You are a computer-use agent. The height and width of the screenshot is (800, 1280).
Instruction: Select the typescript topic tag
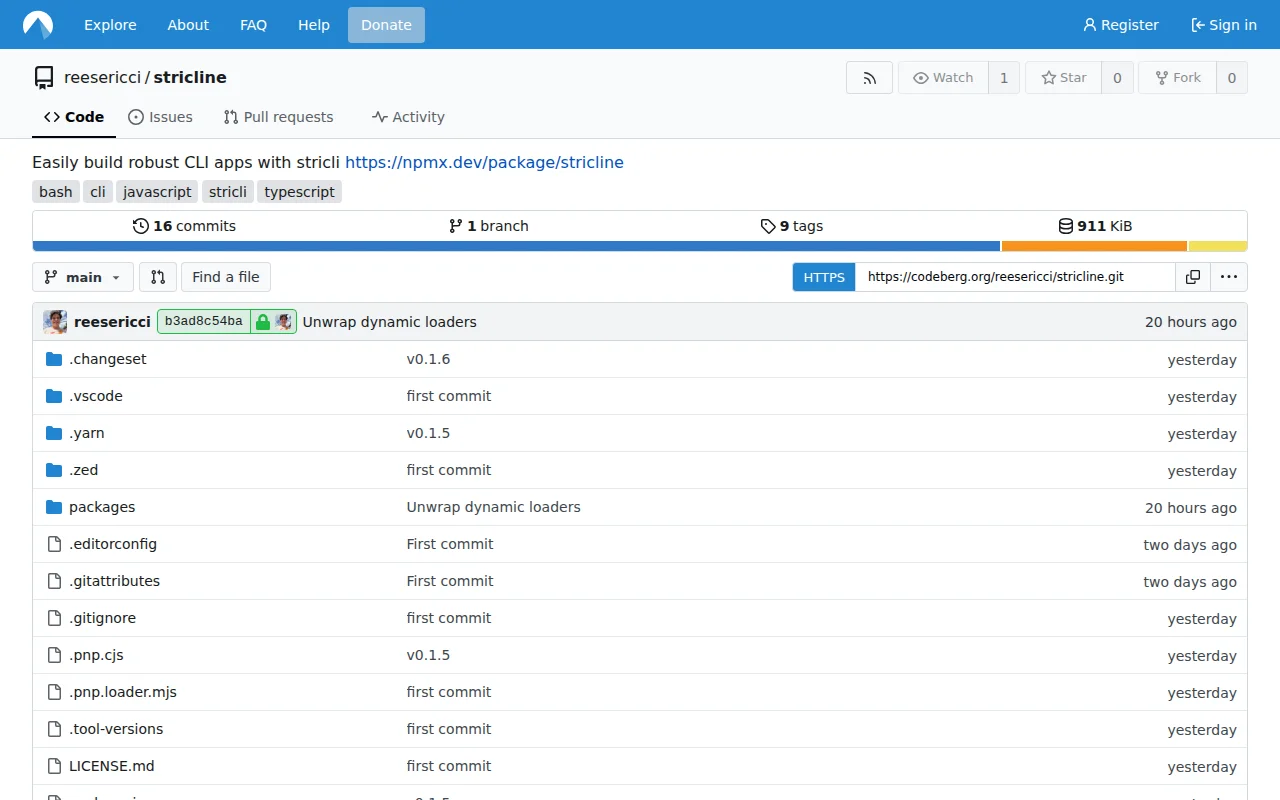pos(299,192)
